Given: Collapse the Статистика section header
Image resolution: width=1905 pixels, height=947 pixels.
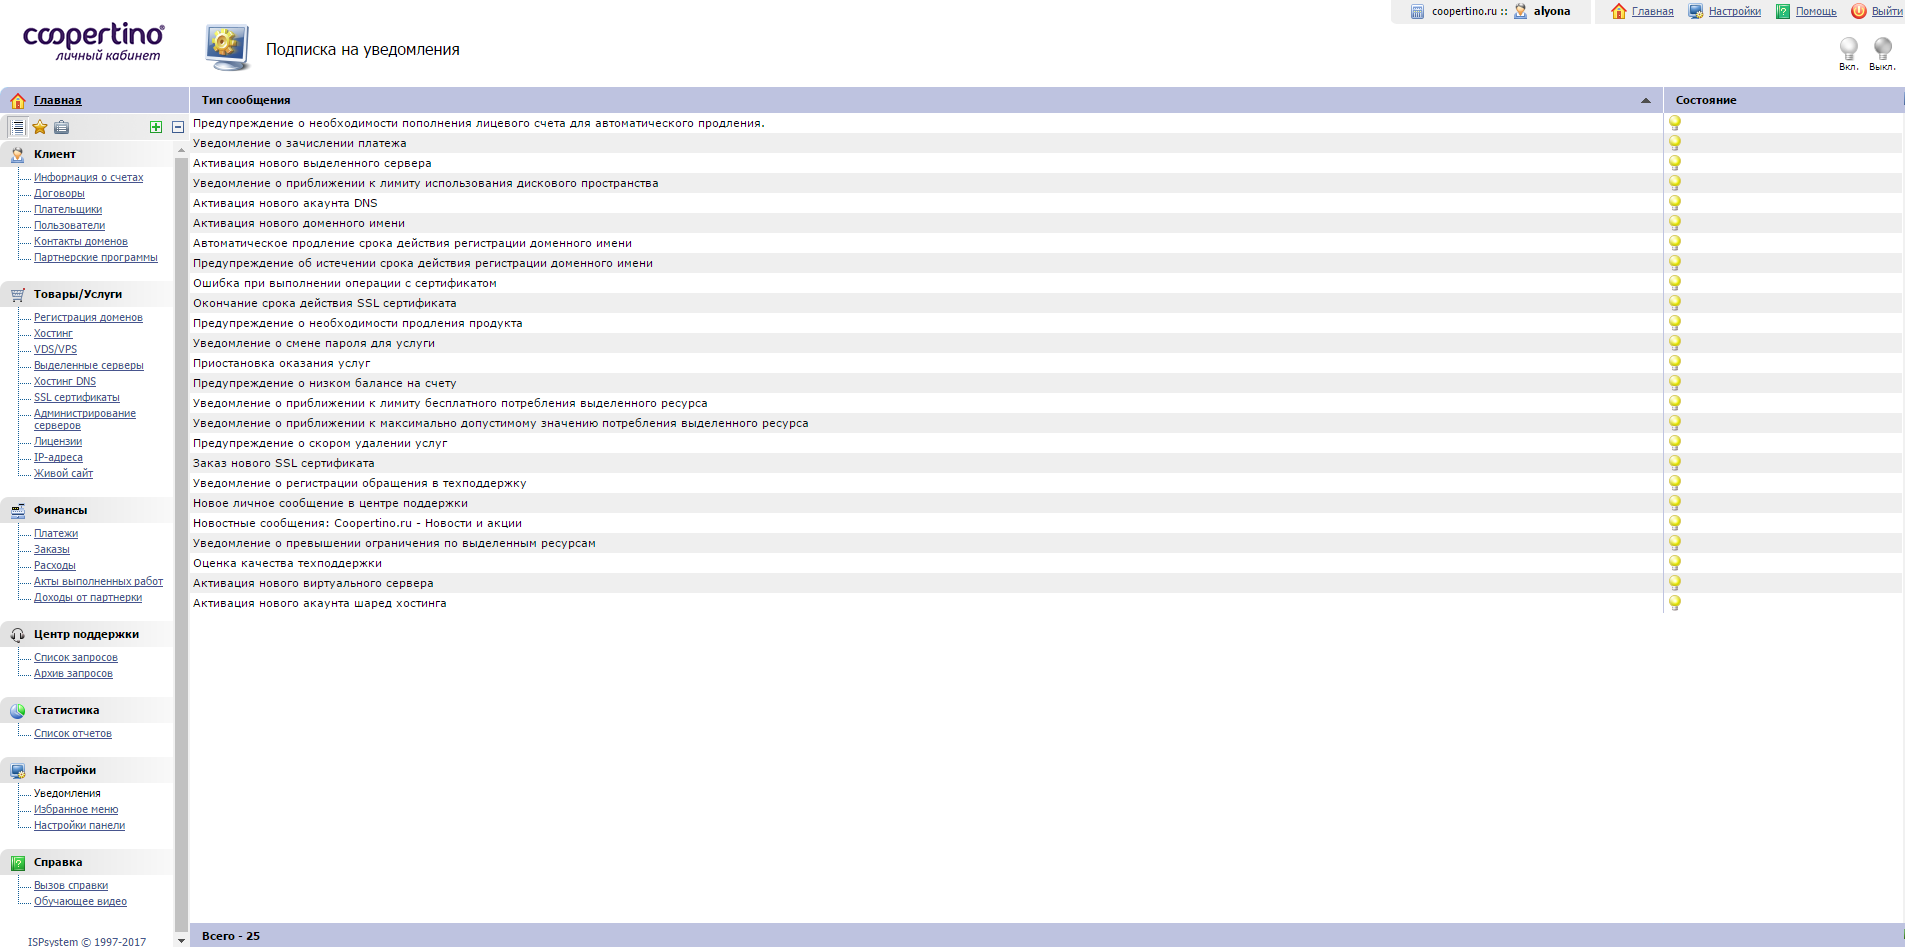Looking at the screenshot, I should pos(87,710).
